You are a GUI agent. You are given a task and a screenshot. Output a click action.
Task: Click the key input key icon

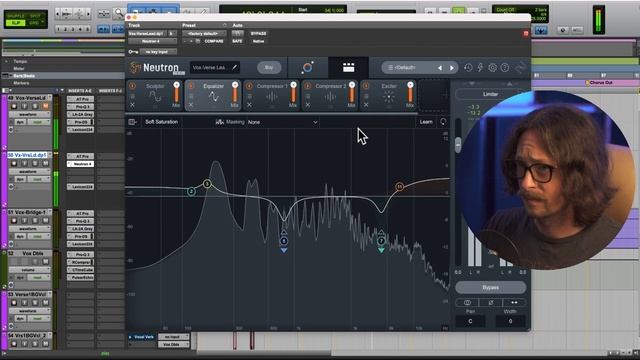click(x=133, y=52)
